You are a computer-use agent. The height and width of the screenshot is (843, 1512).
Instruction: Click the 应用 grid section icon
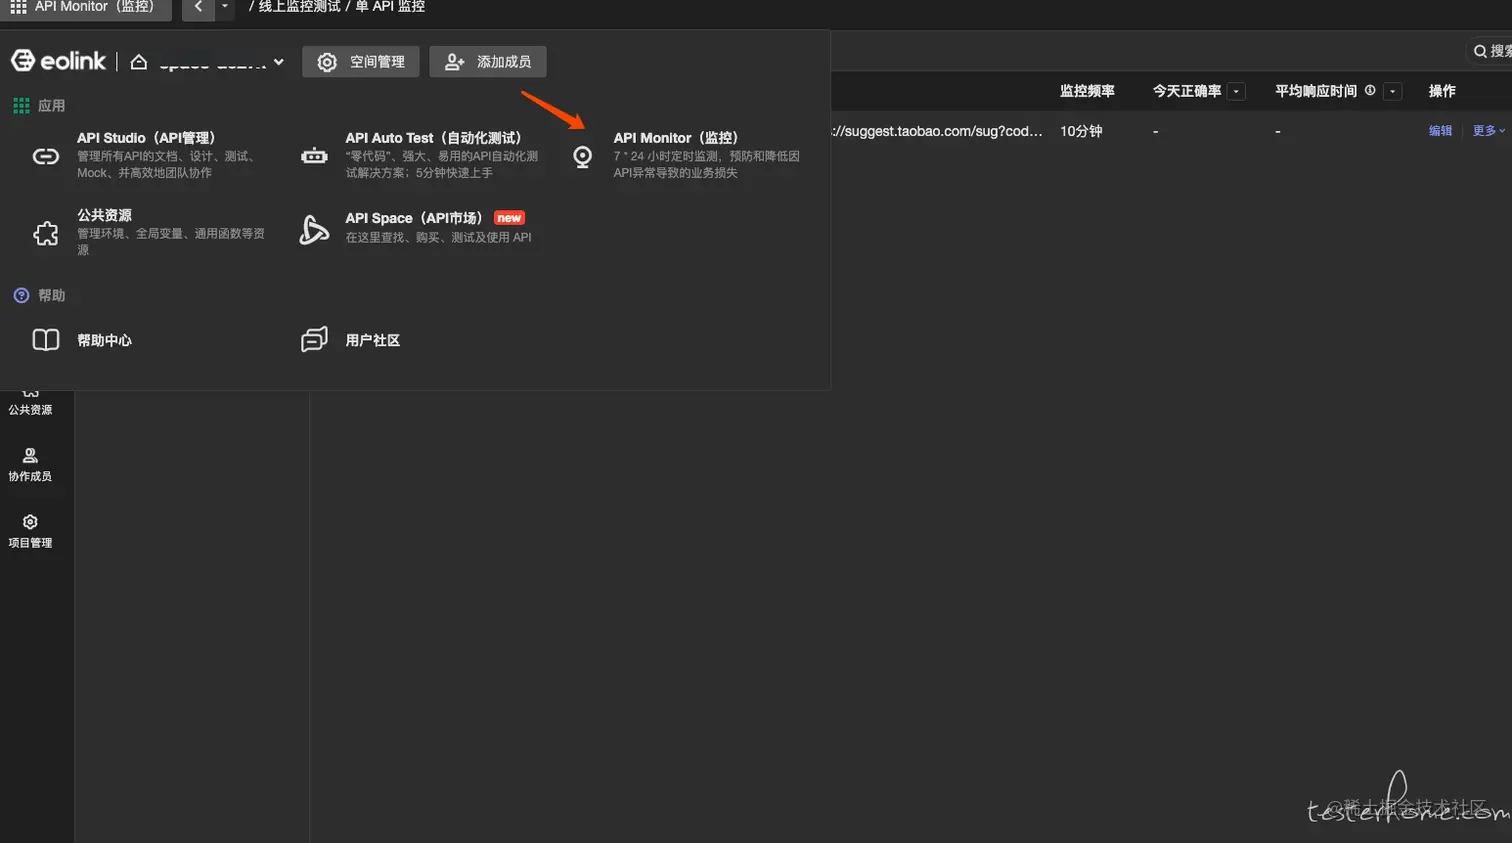[21, 105]
